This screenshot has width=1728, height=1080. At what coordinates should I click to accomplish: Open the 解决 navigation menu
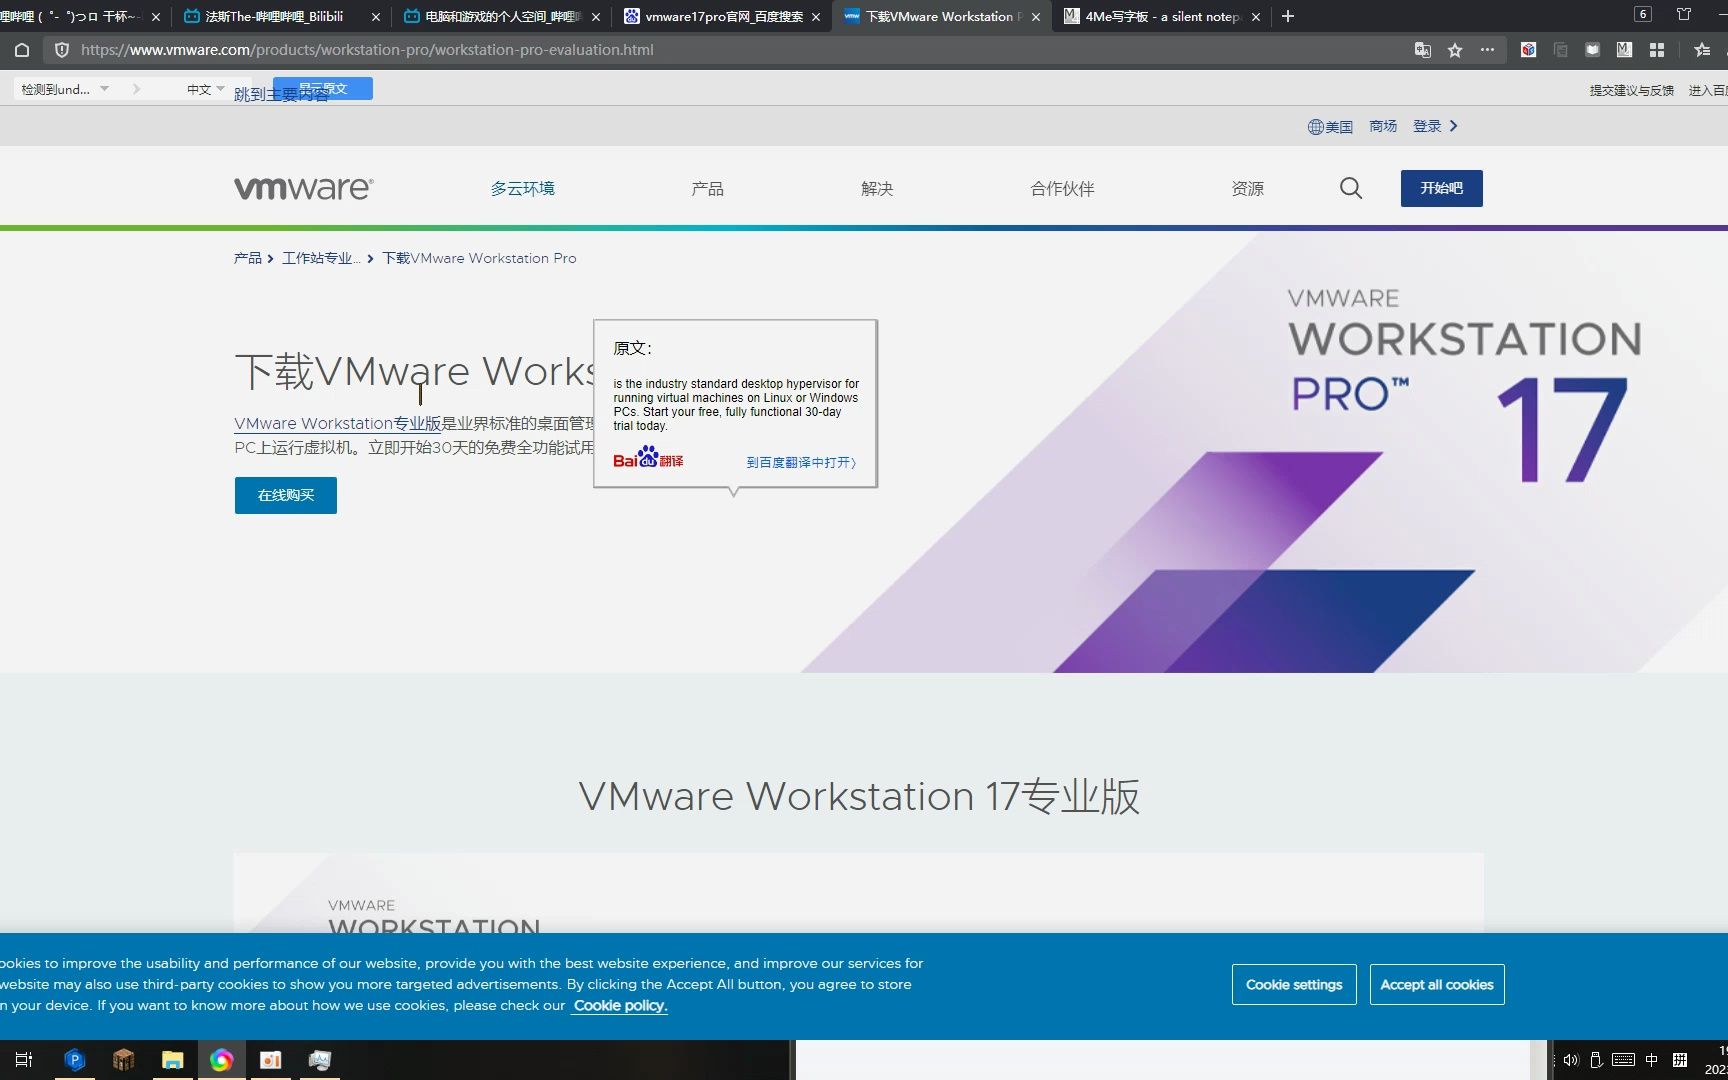877,188
